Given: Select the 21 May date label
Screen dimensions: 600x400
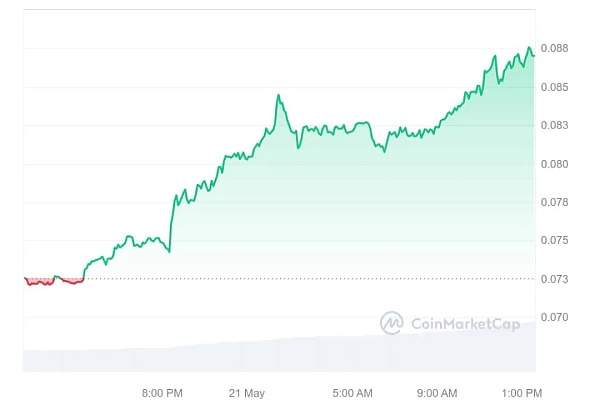Looking at the screenshot, I should point(246,391).
